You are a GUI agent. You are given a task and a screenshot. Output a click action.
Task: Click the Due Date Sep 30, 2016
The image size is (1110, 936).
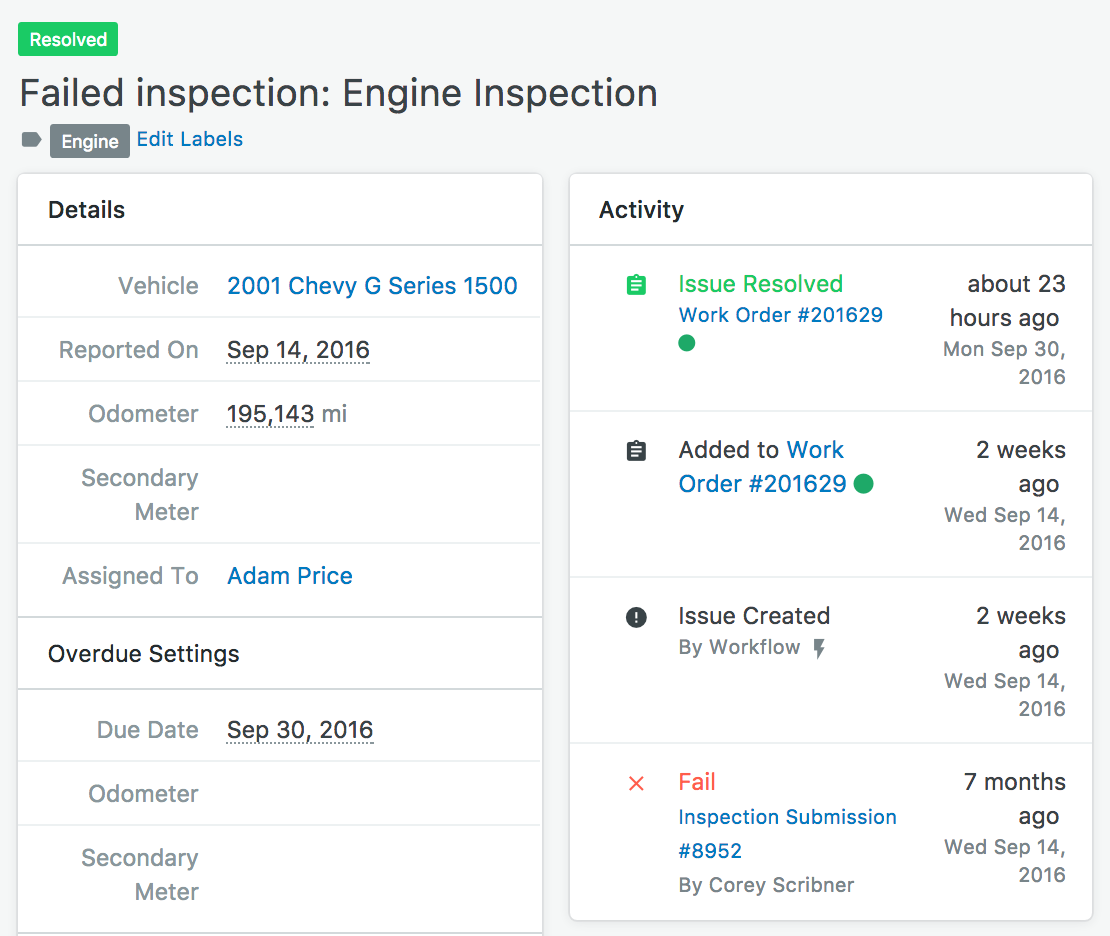tap(300, 730)
